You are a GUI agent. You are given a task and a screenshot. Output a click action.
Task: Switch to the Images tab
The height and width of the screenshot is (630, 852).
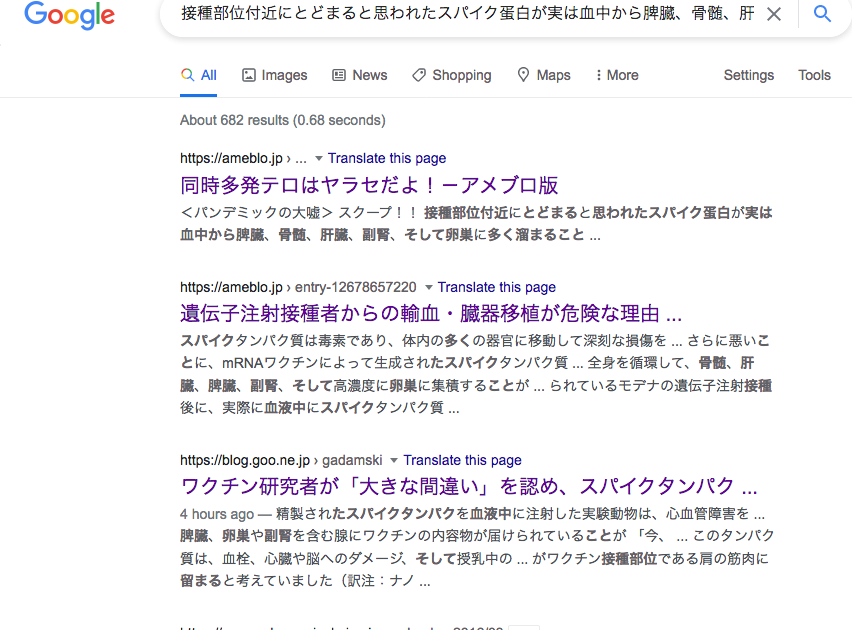tap(274, 75)
